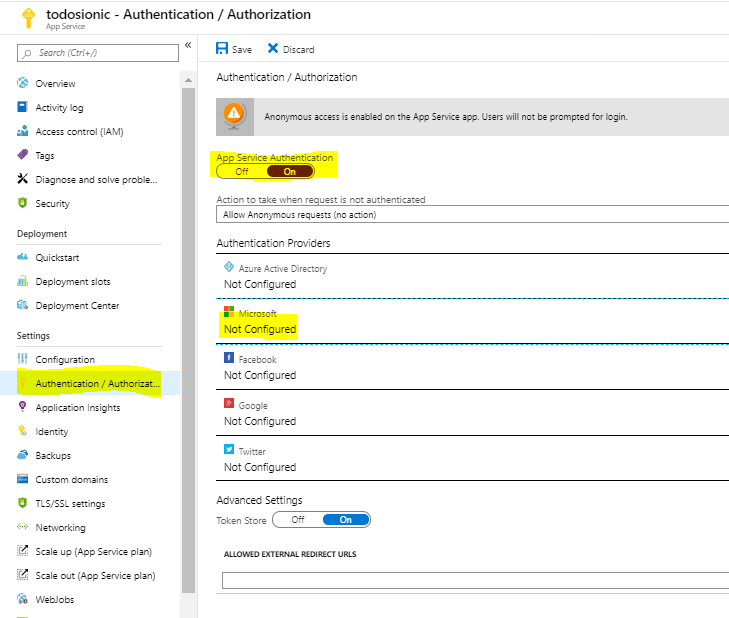Click the green Security shield icon
Image resolution: width=729 pixels, height=618 pixels.
pyautogui.click(x=22, y=203)
